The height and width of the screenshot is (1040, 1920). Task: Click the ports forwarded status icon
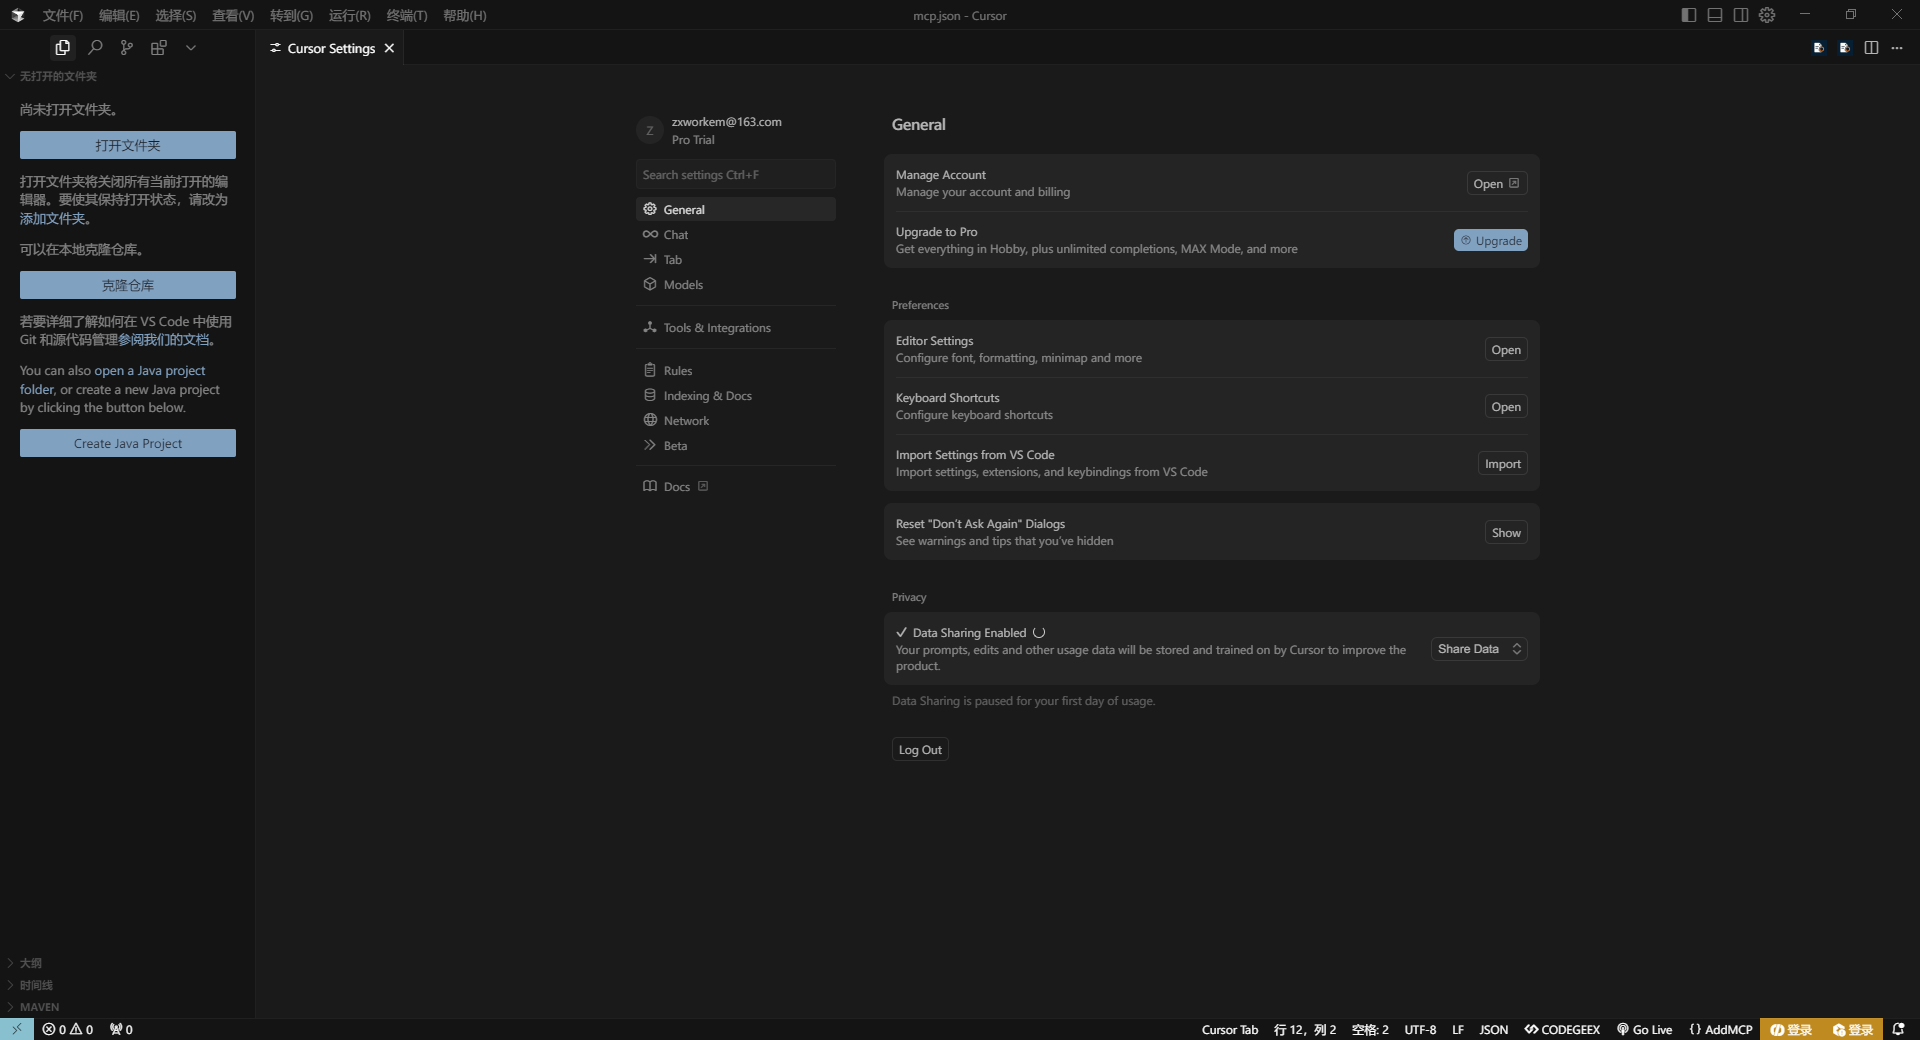121,1029
